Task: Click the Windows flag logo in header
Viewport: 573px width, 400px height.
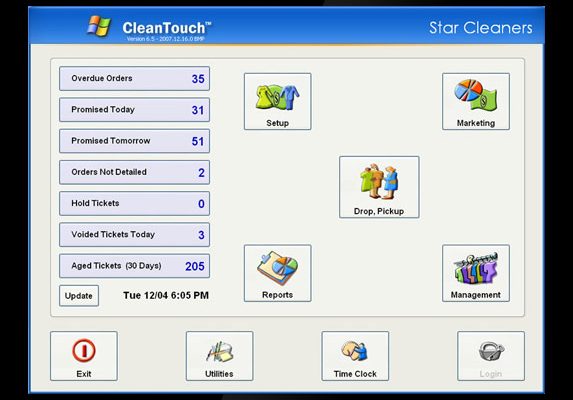Action: [99, 26]
